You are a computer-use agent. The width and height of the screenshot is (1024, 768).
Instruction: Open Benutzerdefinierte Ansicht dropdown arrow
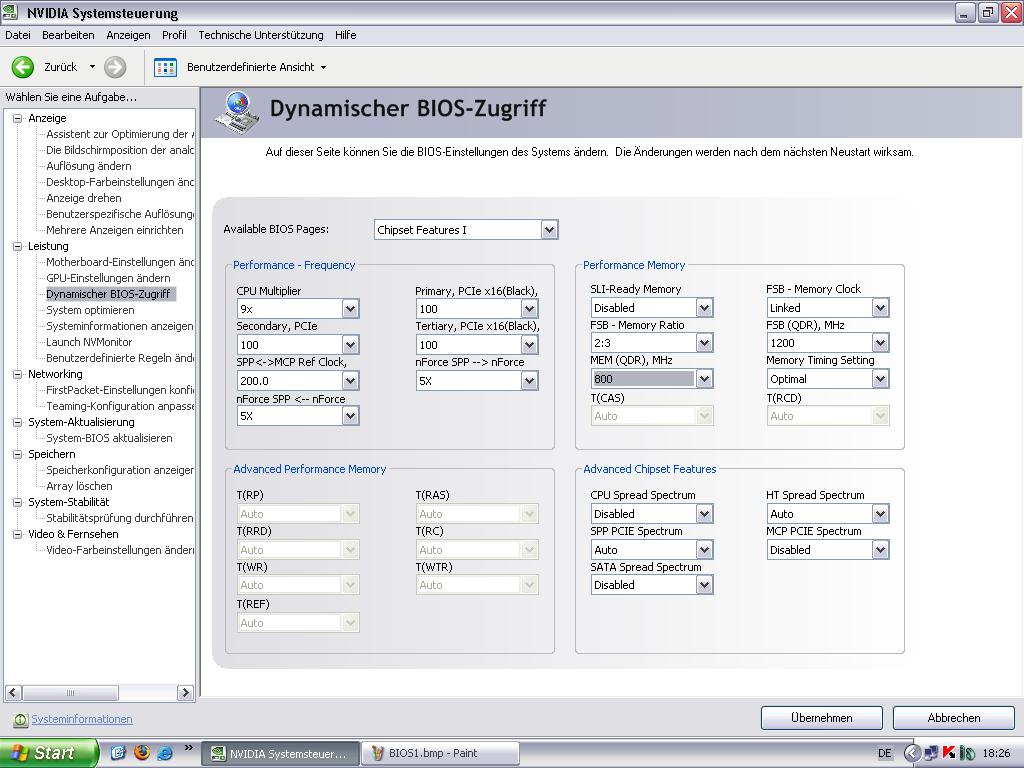[323, 67]
